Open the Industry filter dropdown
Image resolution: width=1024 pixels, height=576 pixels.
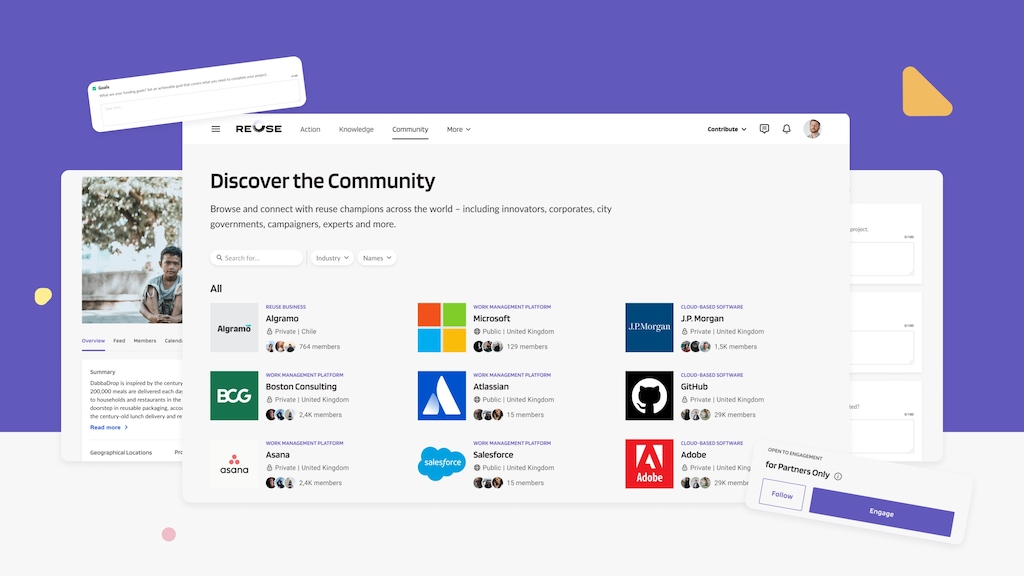tap(332, 258)
